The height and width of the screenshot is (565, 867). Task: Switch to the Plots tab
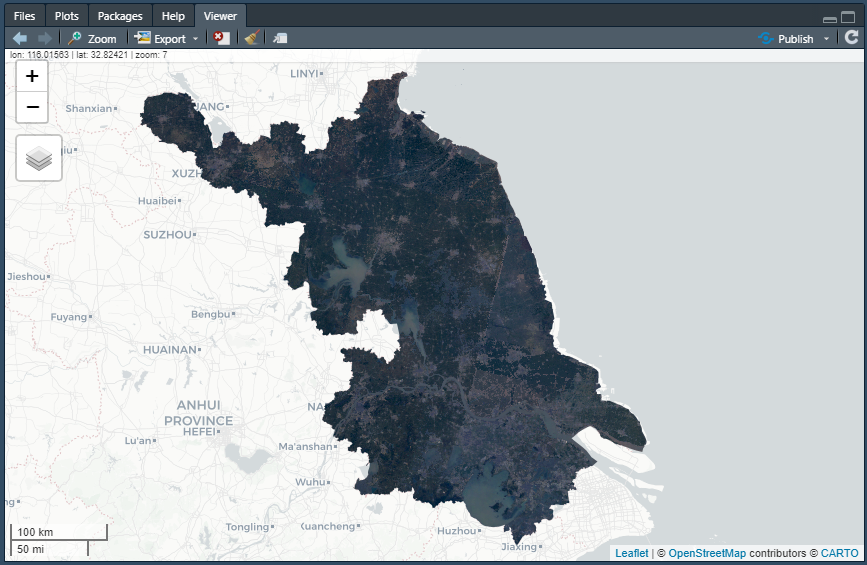[x=67, y=16]
